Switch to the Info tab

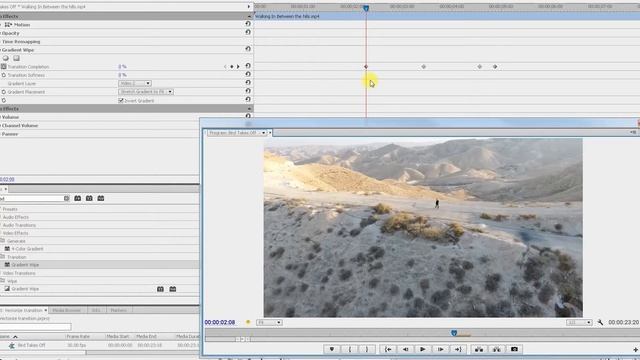click(96, 310)
